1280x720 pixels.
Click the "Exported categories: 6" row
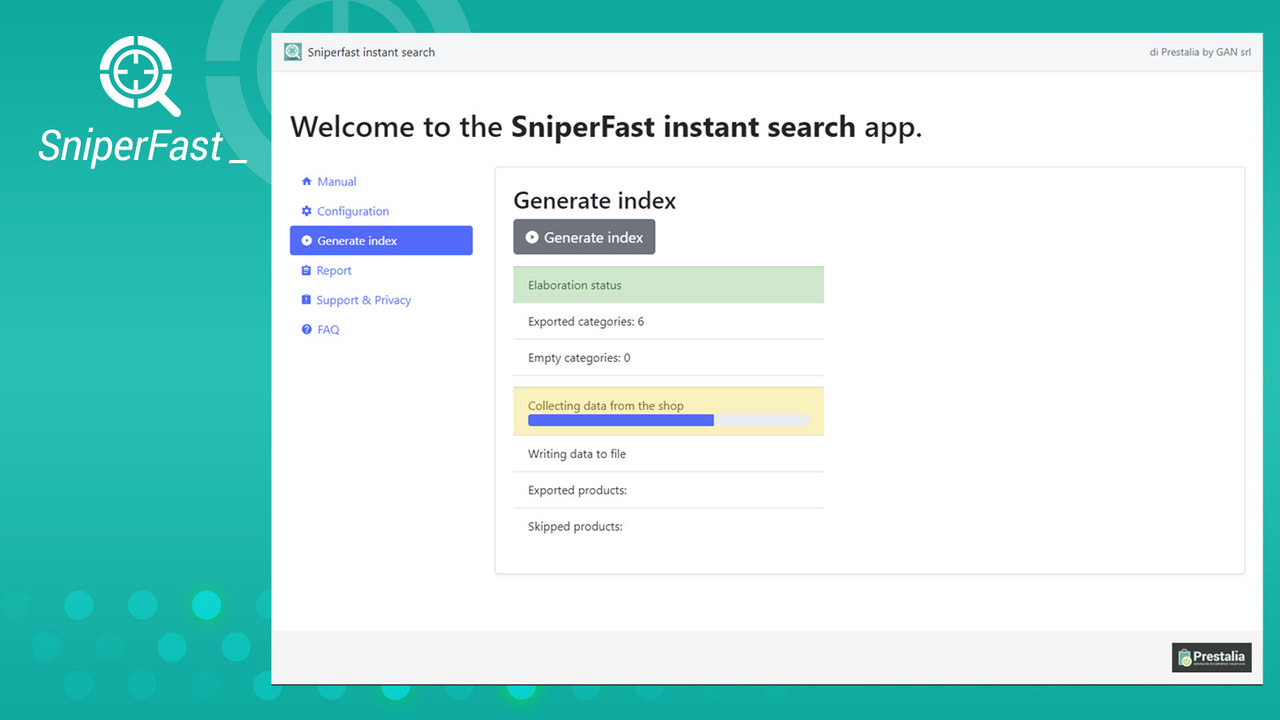point(585,321)
